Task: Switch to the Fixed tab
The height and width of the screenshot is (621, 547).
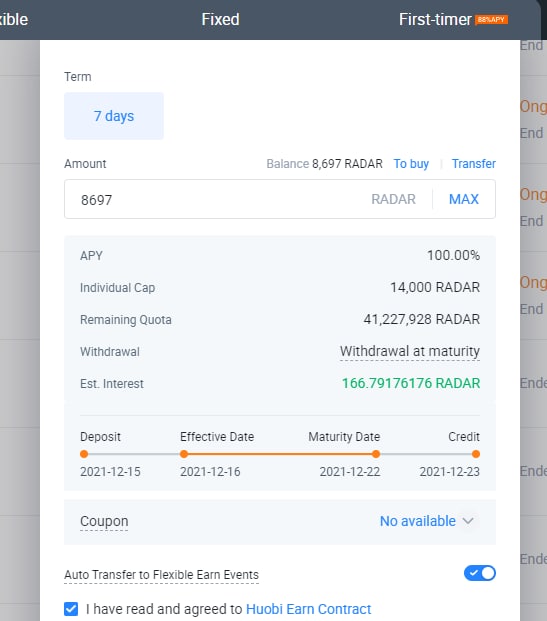Action: coord(220,19)
